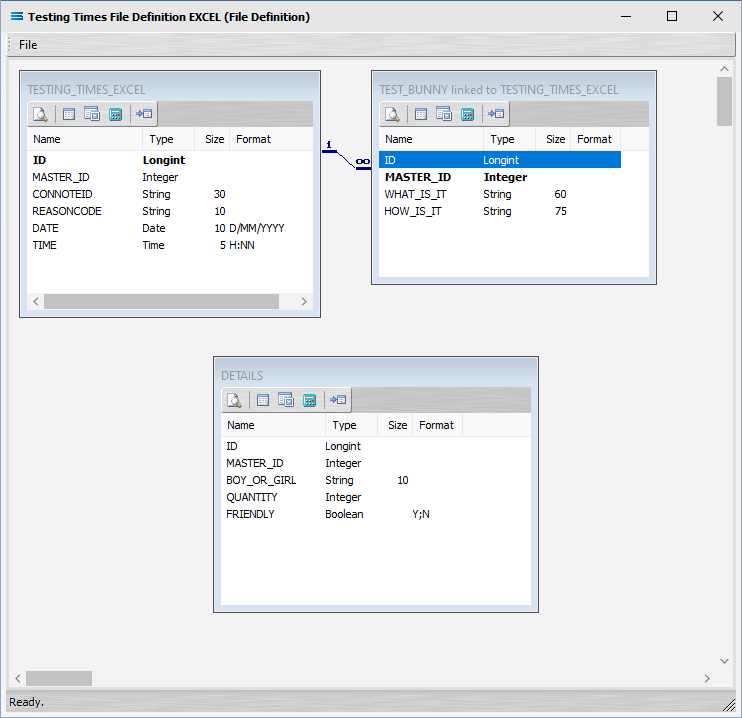Click the window system menu icon in title bar
The height and width of the screenshot is (718, 742).
[x=17, y=17]
